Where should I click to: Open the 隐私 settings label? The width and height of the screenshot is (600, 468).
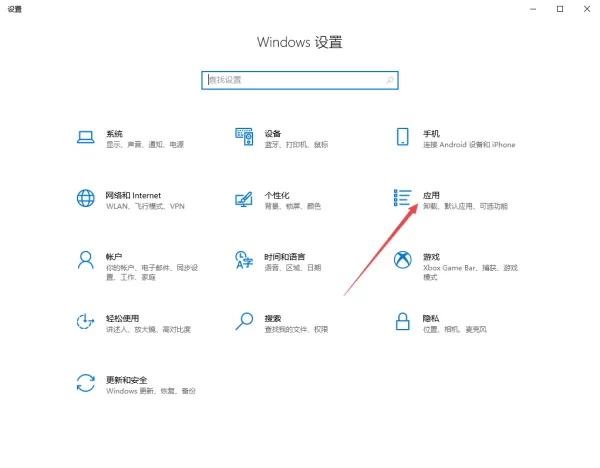431,318
